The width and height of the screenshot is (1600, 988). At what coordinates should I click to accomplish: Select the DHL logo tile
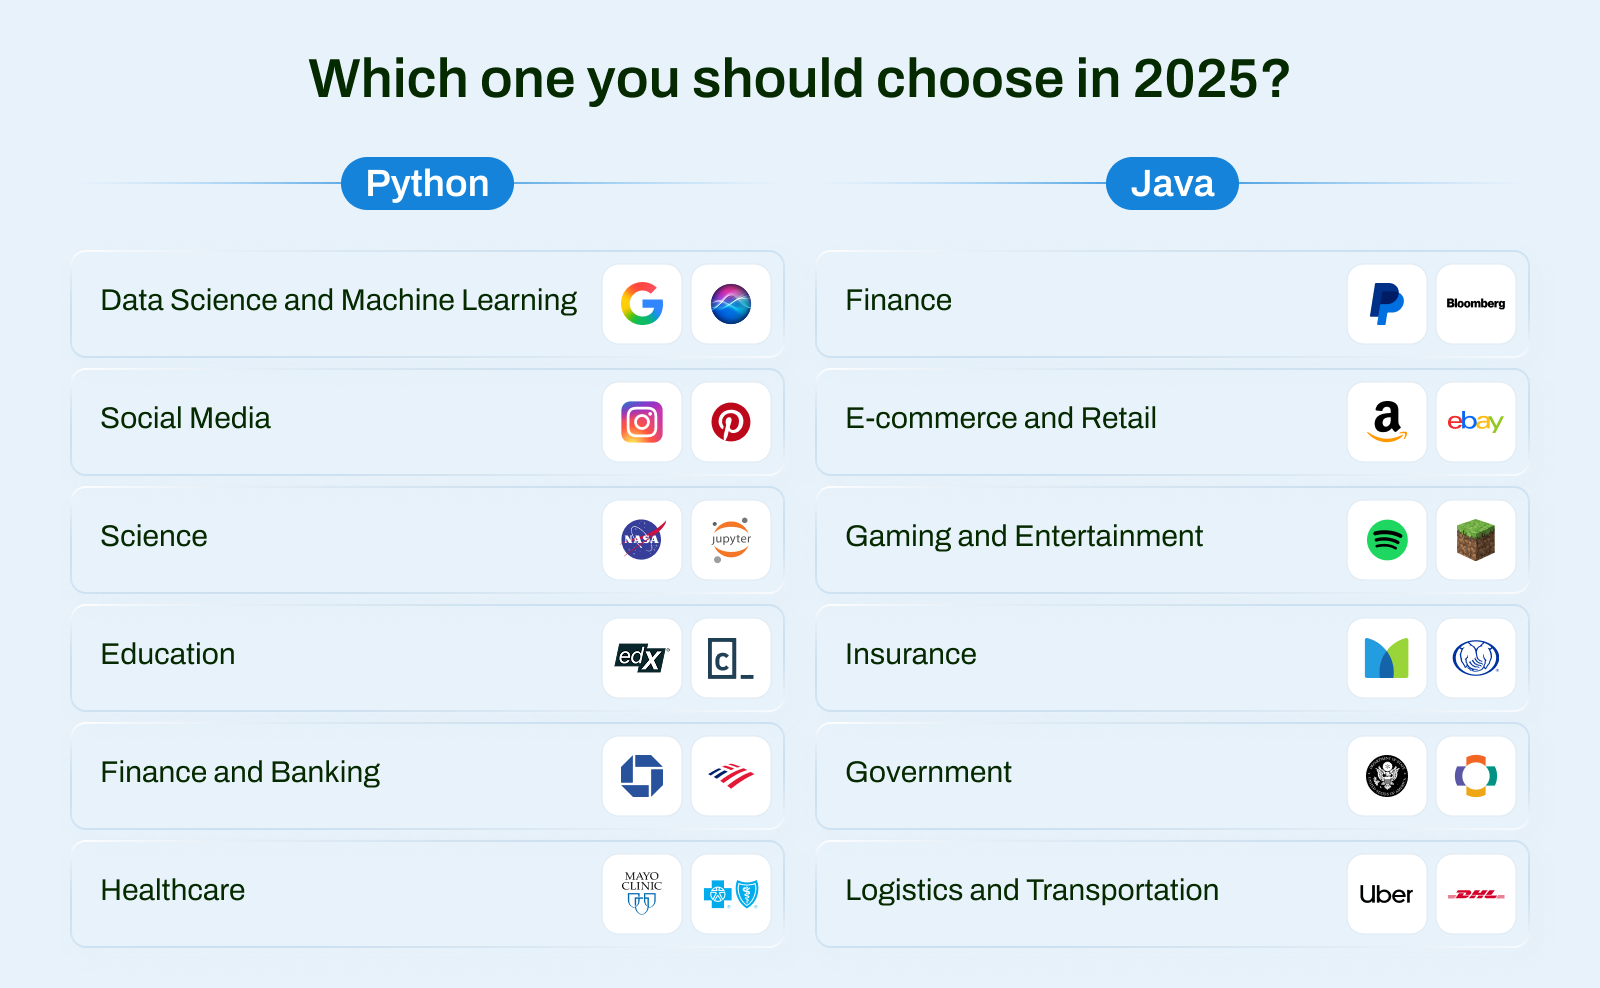coord(1476,894)
